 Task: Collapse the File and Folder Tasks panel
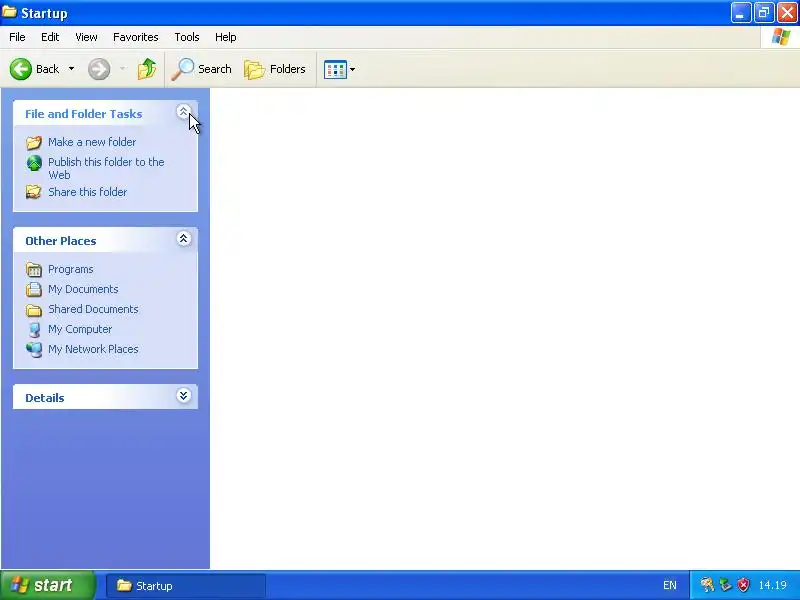click(183, 112)
